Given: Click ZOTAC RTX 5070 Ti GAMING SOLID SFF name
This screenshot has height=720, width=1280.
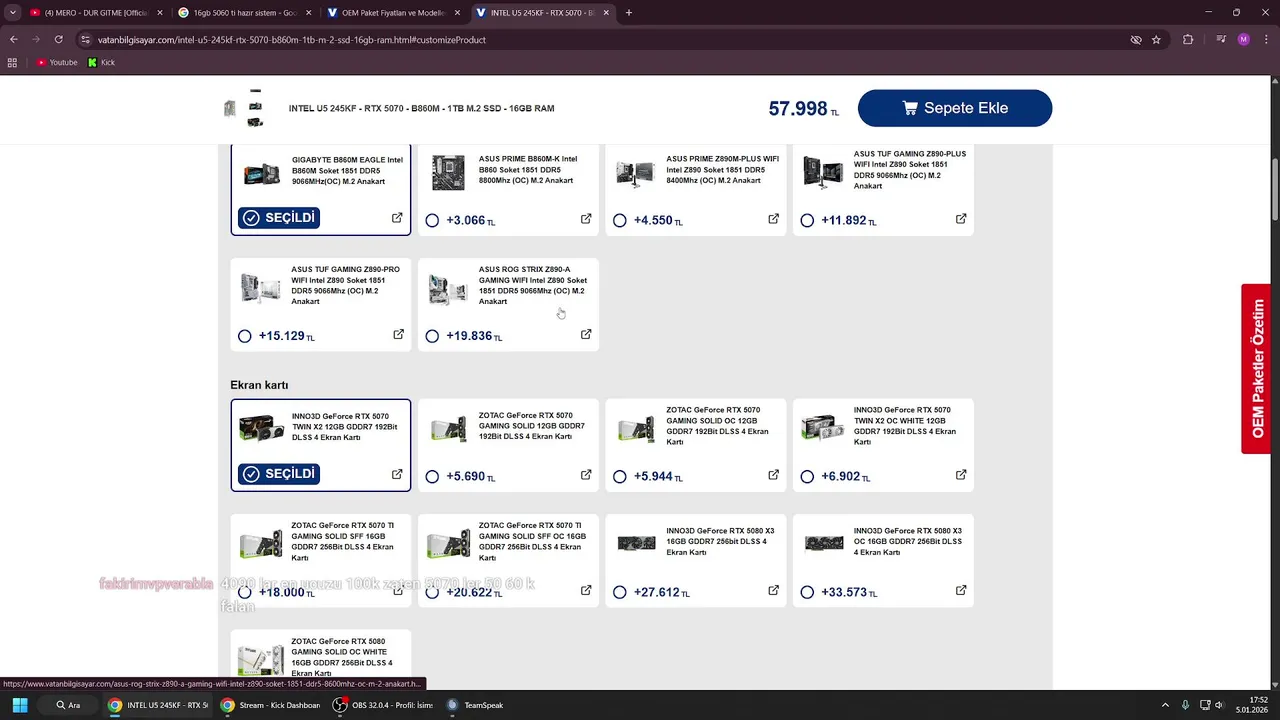Looking at the screenshot, I should 343,541.
